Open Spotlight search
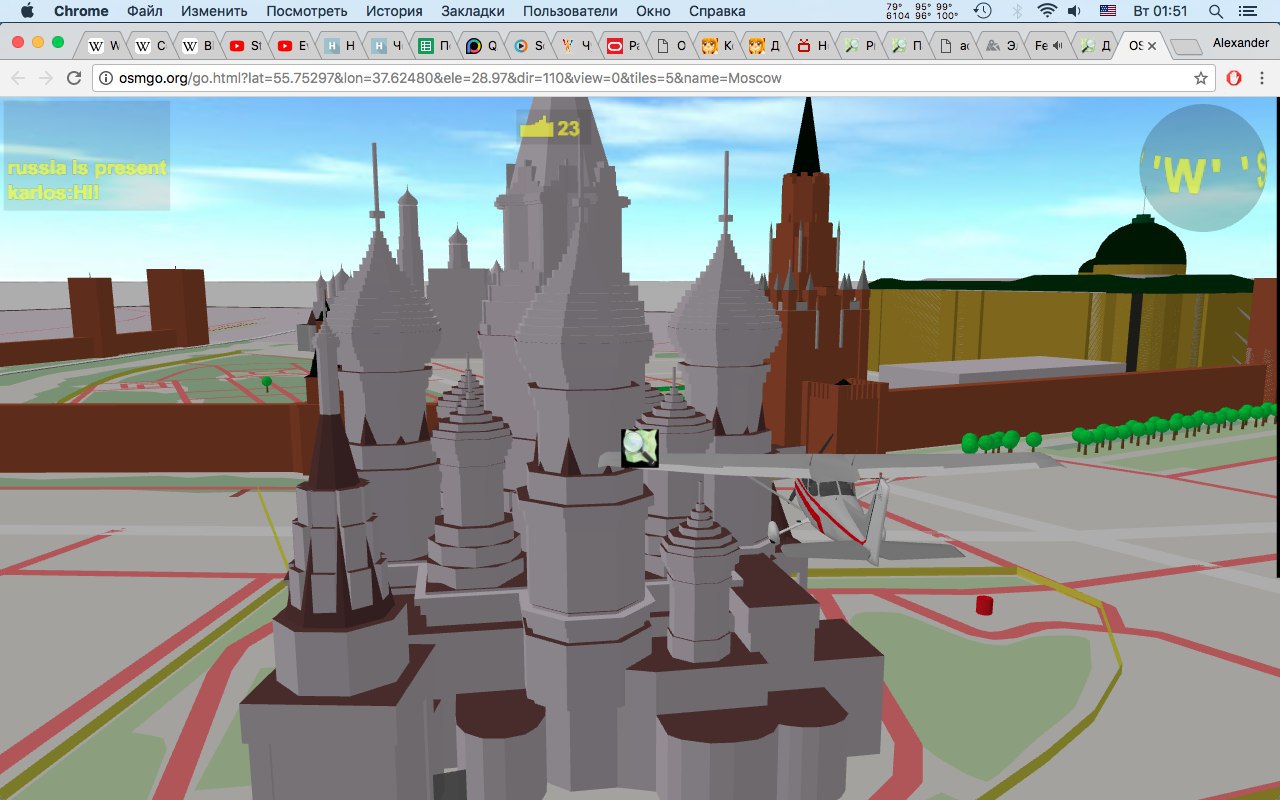 (x=1216, y=11)
